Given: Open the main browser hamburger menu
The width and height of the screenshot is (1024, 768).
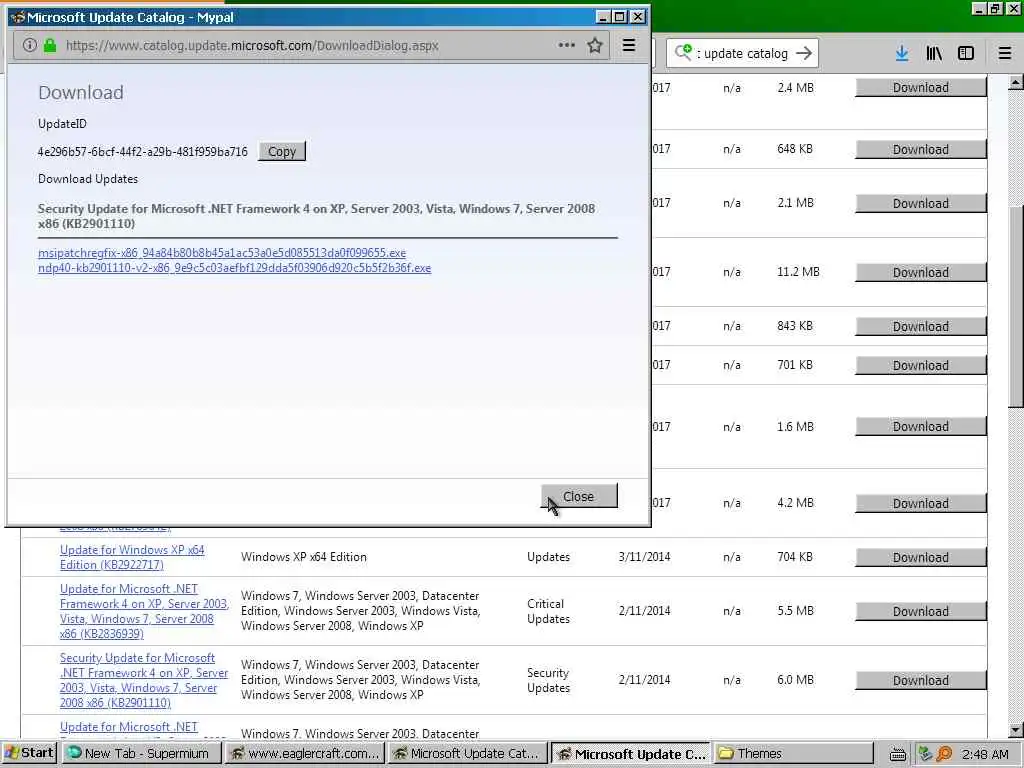Looking at the screenshot, I should click(x=1005, y=54).
